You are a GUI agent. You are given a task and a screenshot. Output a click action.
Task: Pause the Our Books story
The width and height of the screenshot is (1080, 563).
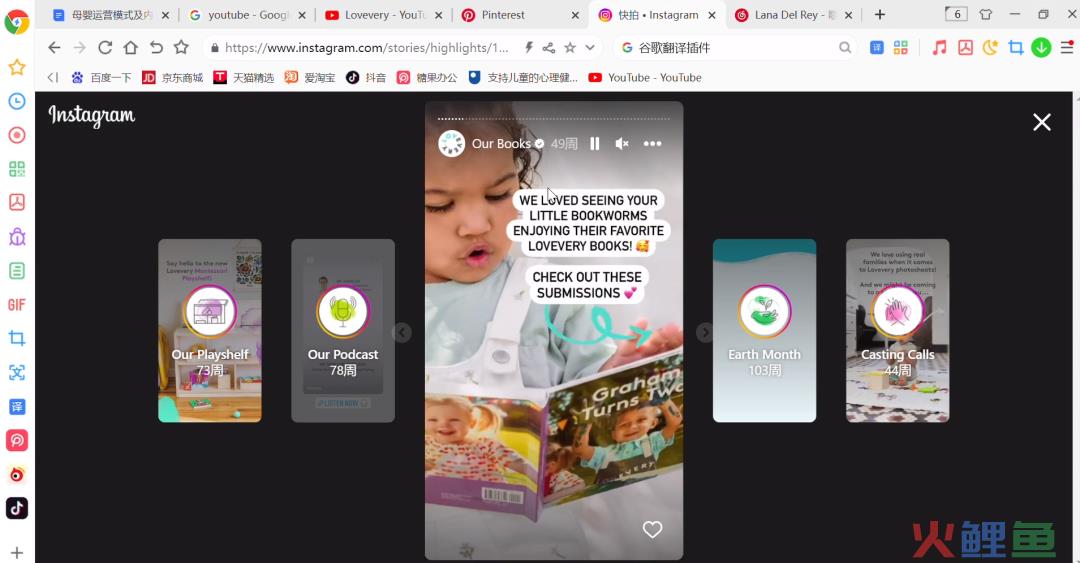594,143
